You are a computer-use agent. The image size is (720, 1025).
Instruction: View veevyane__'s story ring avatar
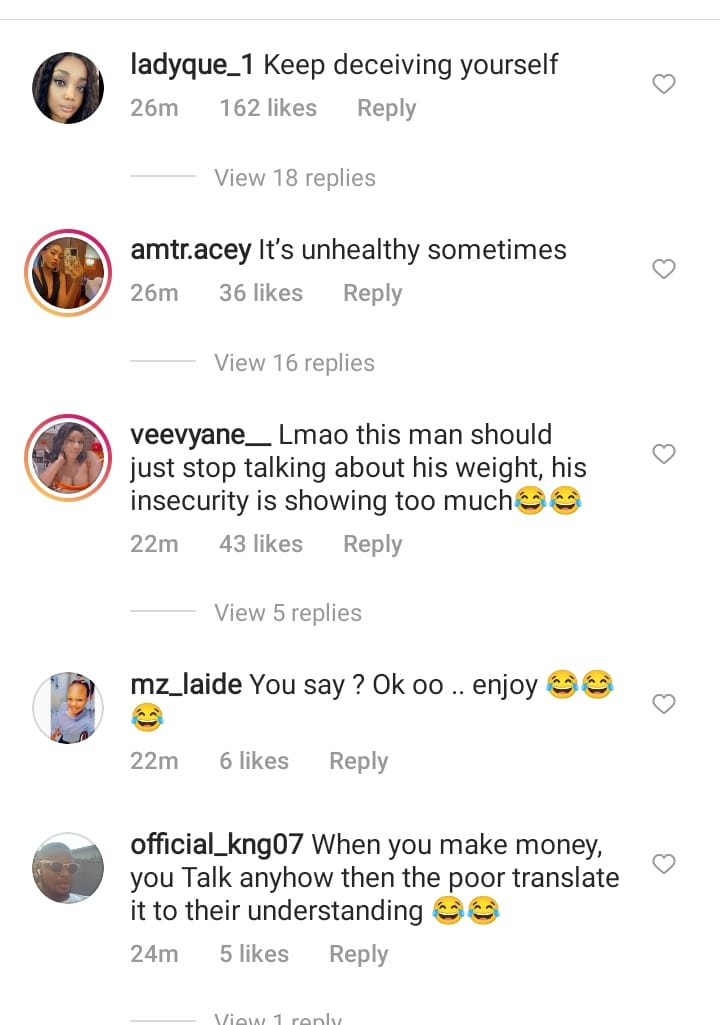68,457
